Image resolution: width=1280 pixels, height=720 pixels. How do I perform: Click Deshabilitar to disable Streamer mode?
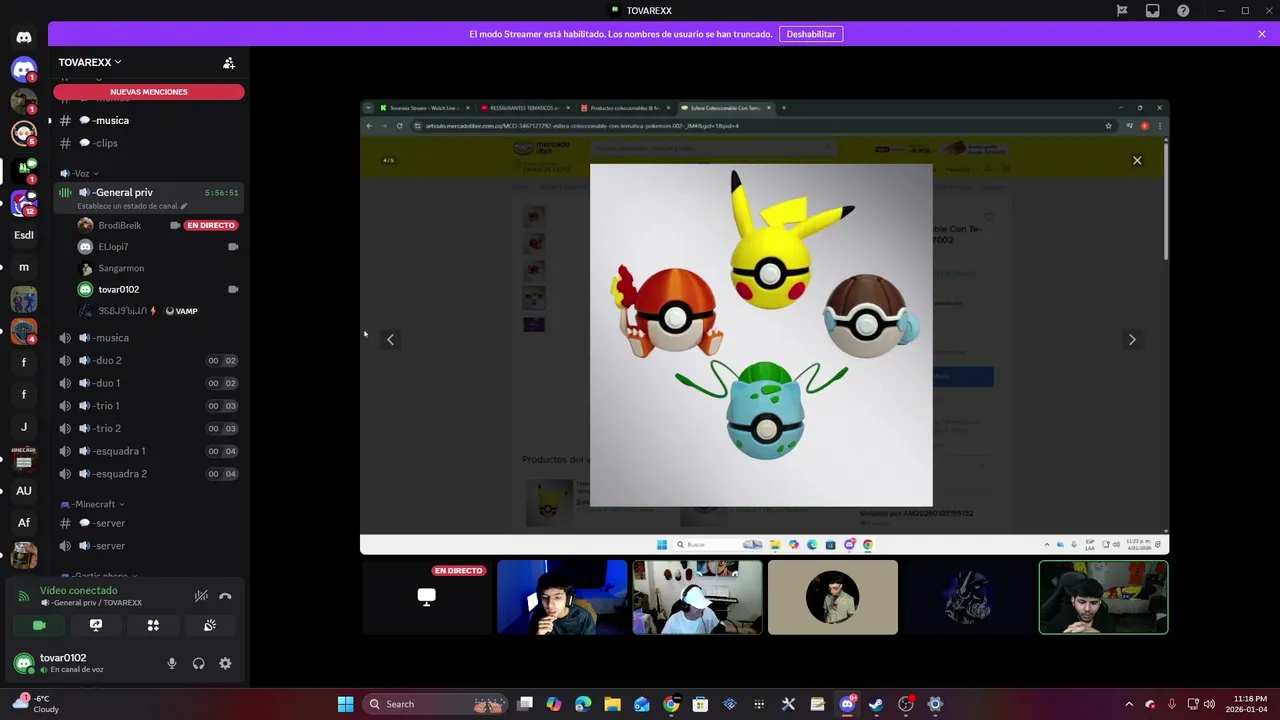811,34
